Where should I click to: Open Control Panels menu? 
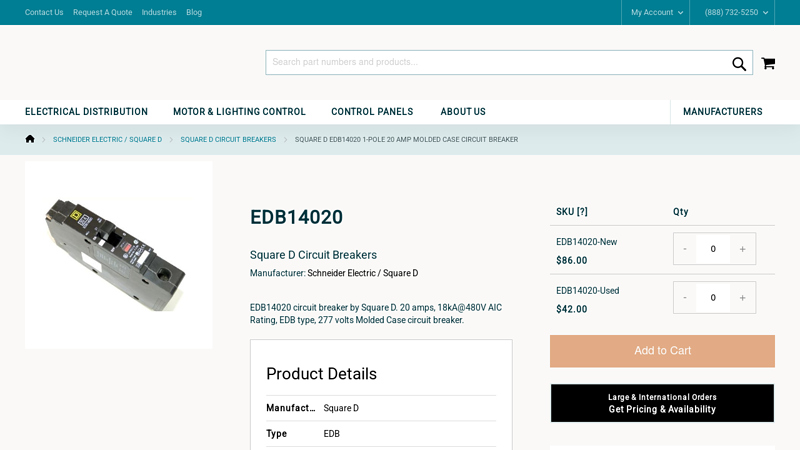tap(372, 112)
